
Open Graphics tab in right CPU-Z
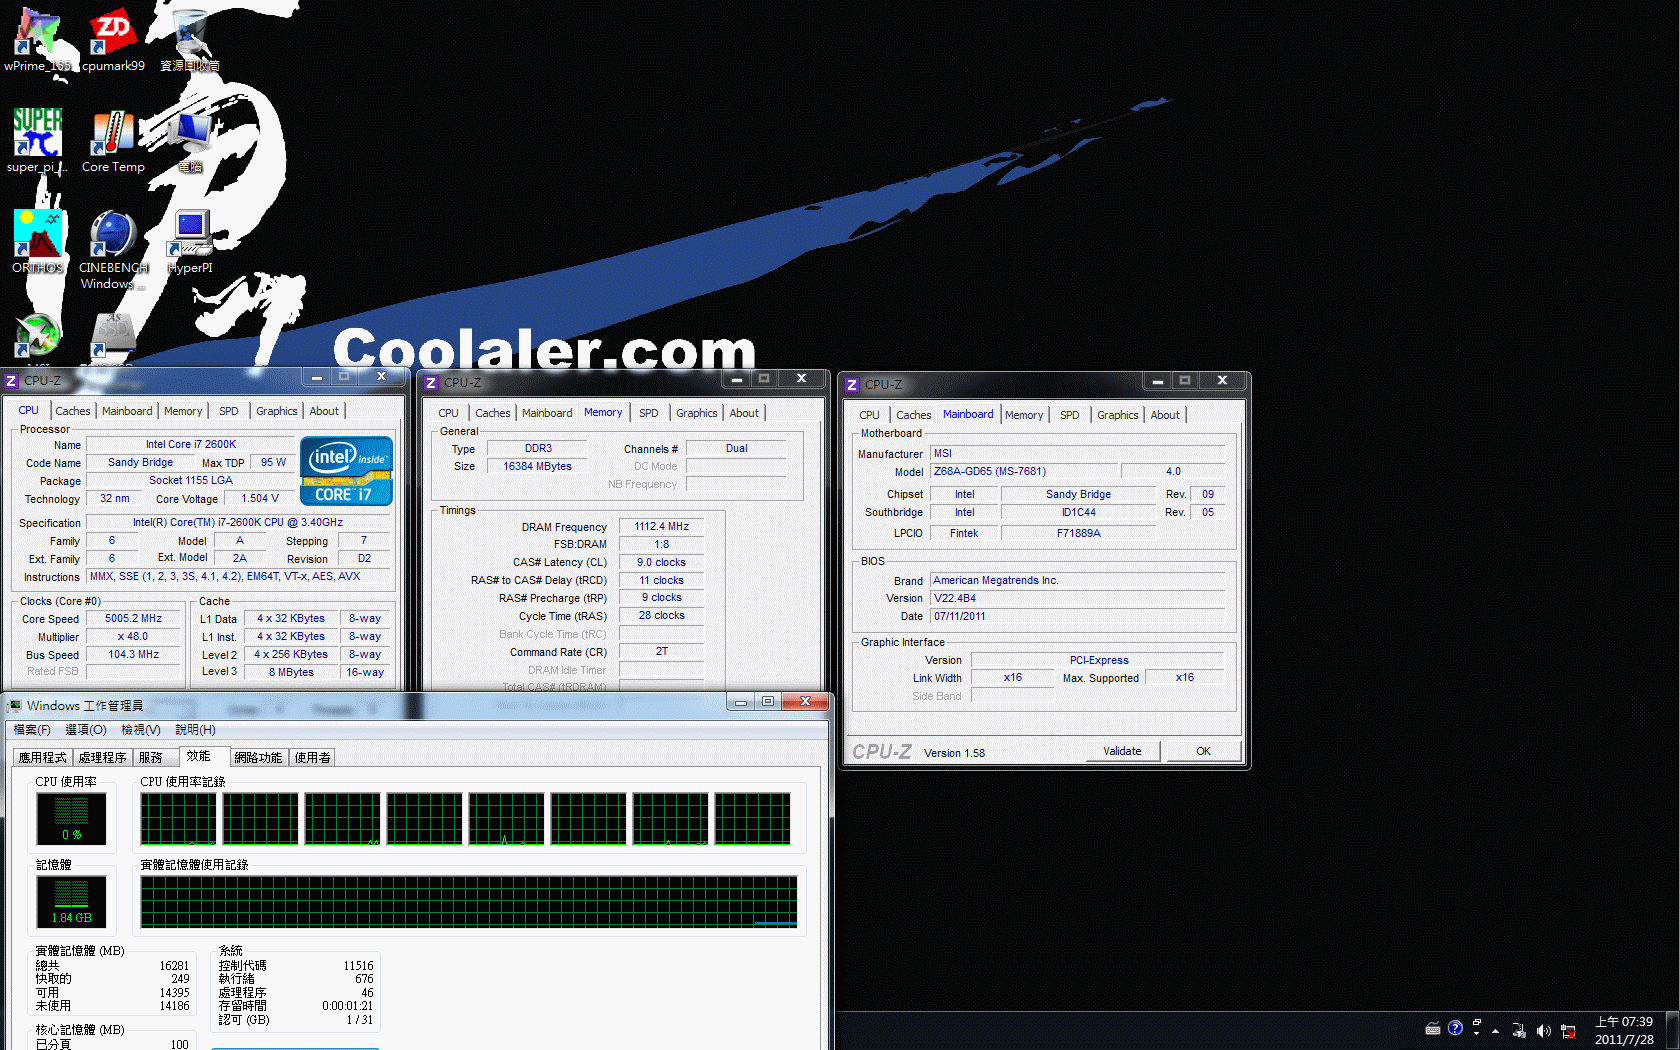(x=1118, y=415)
